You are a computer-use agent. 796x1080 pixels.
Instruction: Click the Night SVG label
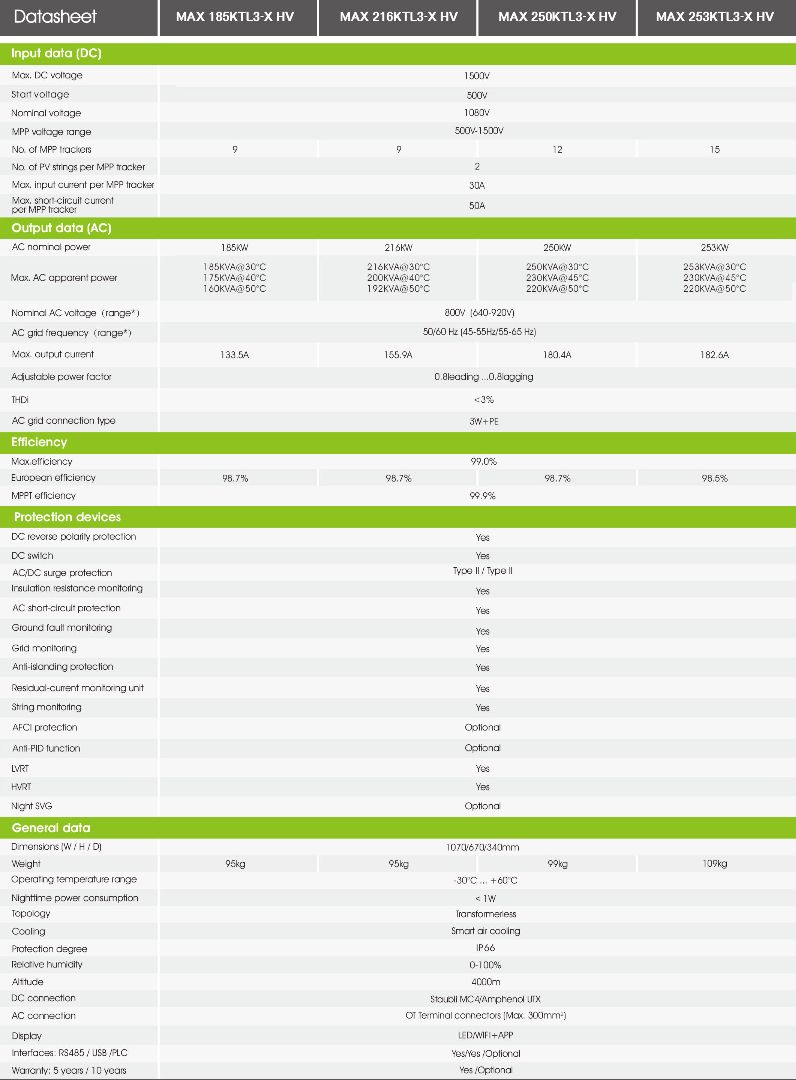[x=32, y=806]
